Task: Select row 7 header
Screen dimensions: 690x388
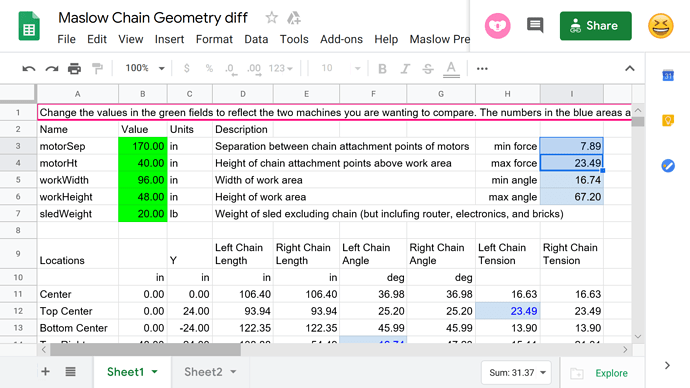Action: [x=18, y=214]
